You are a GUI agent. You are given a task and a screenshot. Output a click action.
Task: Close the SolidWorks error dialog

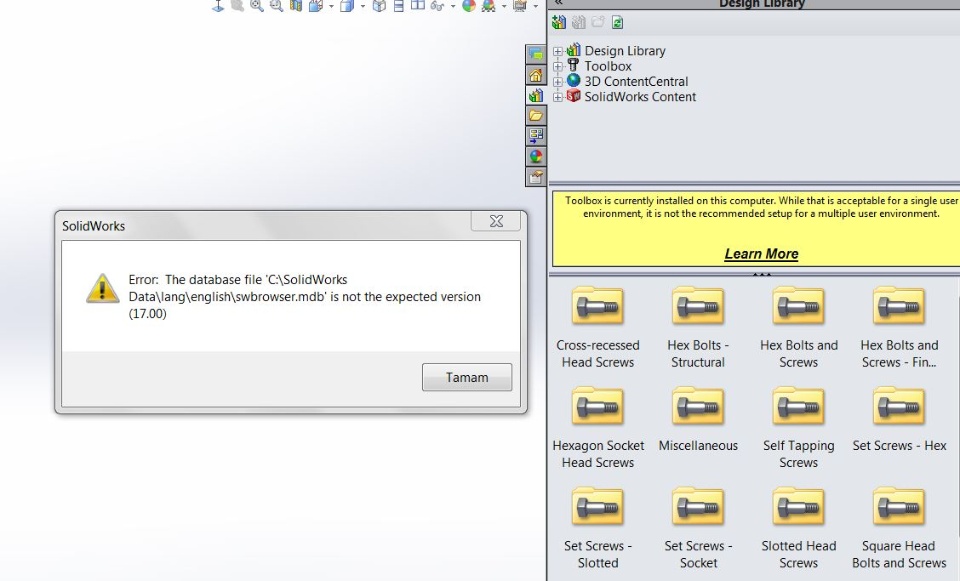pos(496,221)
